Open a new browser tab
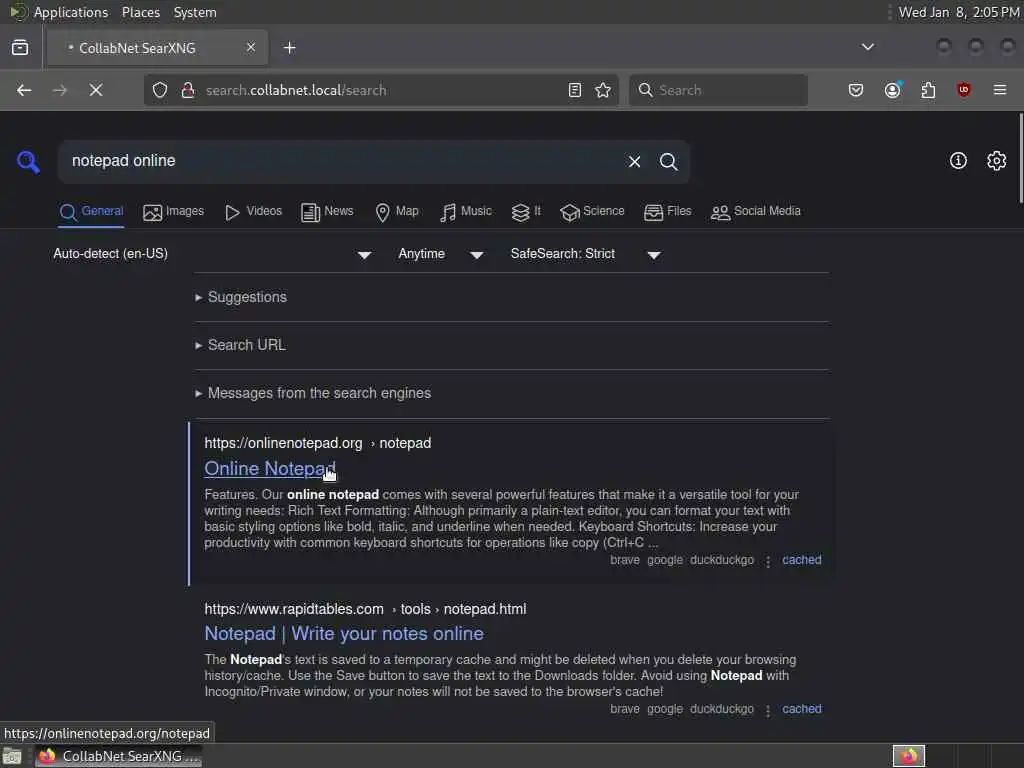Image resolution: width=1024 pixels, height=768 pixels. [290, 48]
